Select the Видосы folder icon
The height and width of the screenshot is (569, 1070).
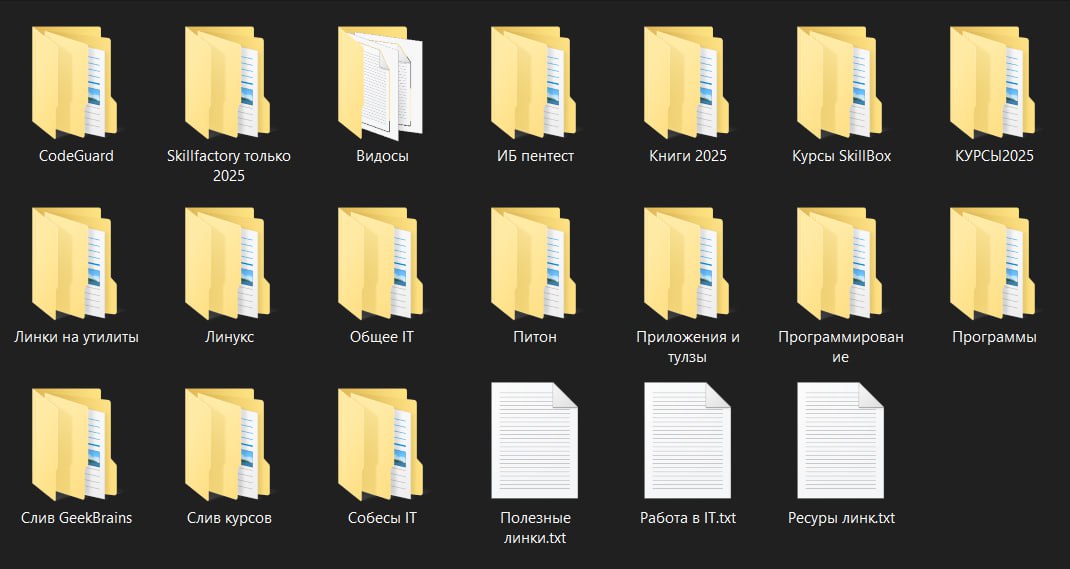381,83
